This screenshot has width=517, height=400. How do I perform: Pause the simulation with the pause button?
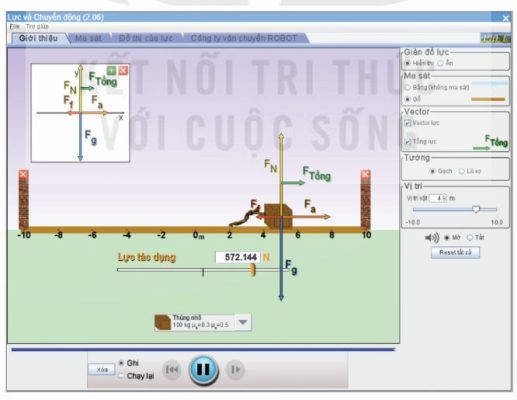point(203,370)
